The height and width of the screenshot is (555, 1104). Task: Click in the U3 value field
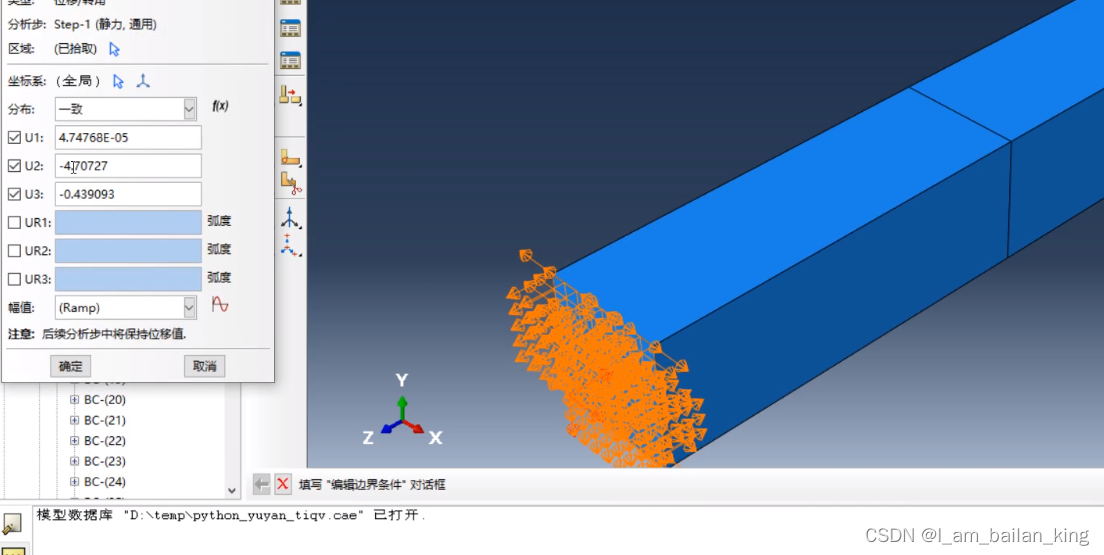coord(128,194)
